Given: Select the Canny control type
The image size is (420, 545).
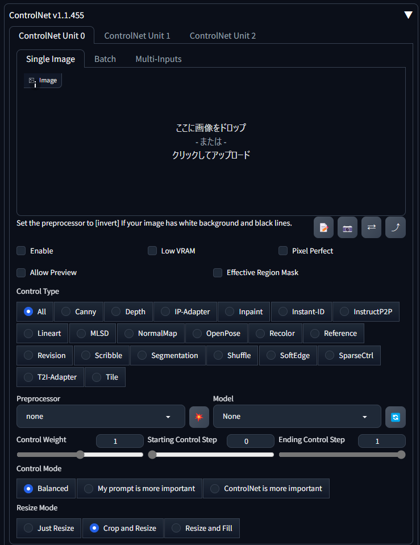Looking at the screenshot, I should pos(79,312).
